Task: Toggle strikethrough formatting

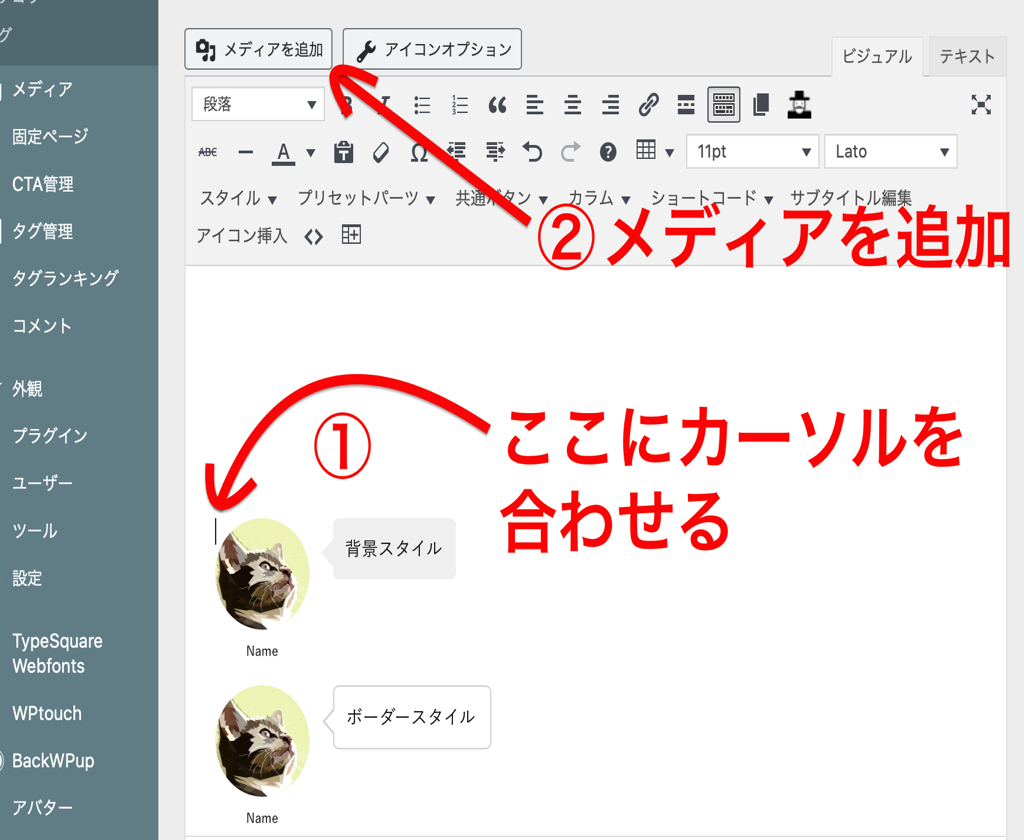Action: (208, 152)
